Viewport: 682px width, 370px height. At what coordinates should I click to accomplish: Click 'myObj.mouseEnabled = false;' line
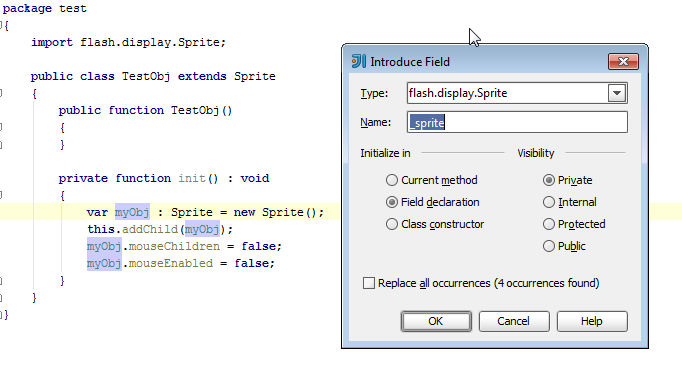click(181, 263)
